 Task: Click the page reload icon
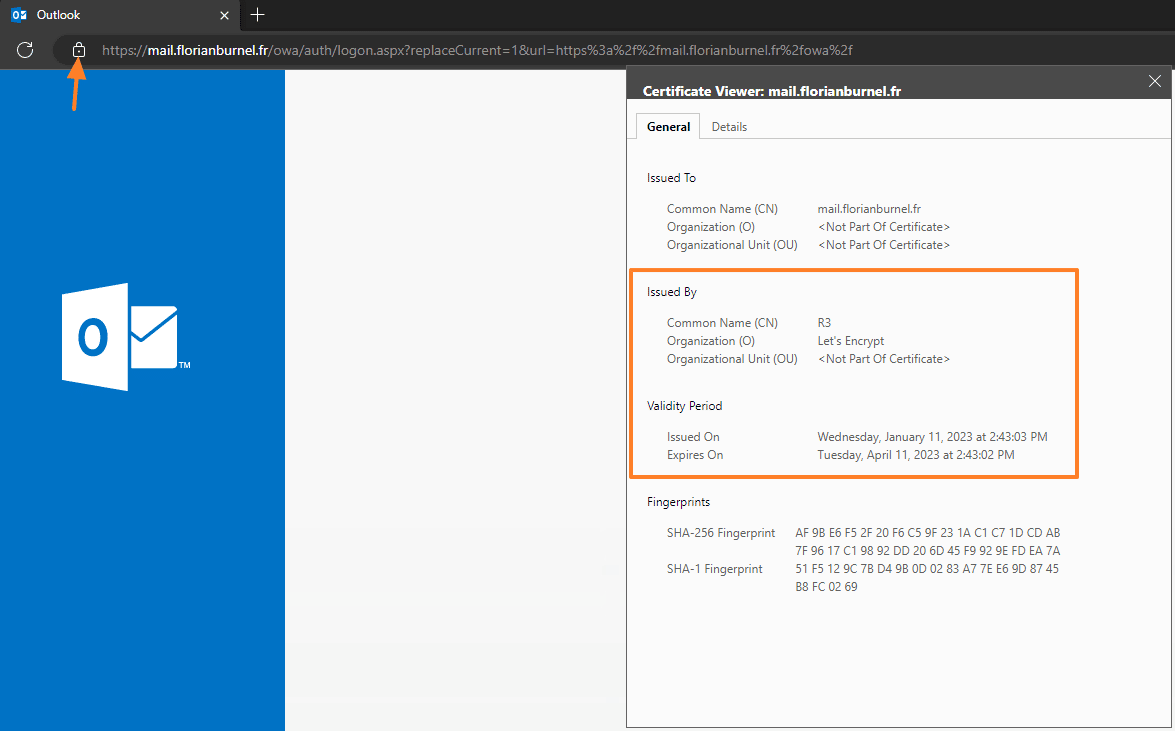tap(24, 50)
